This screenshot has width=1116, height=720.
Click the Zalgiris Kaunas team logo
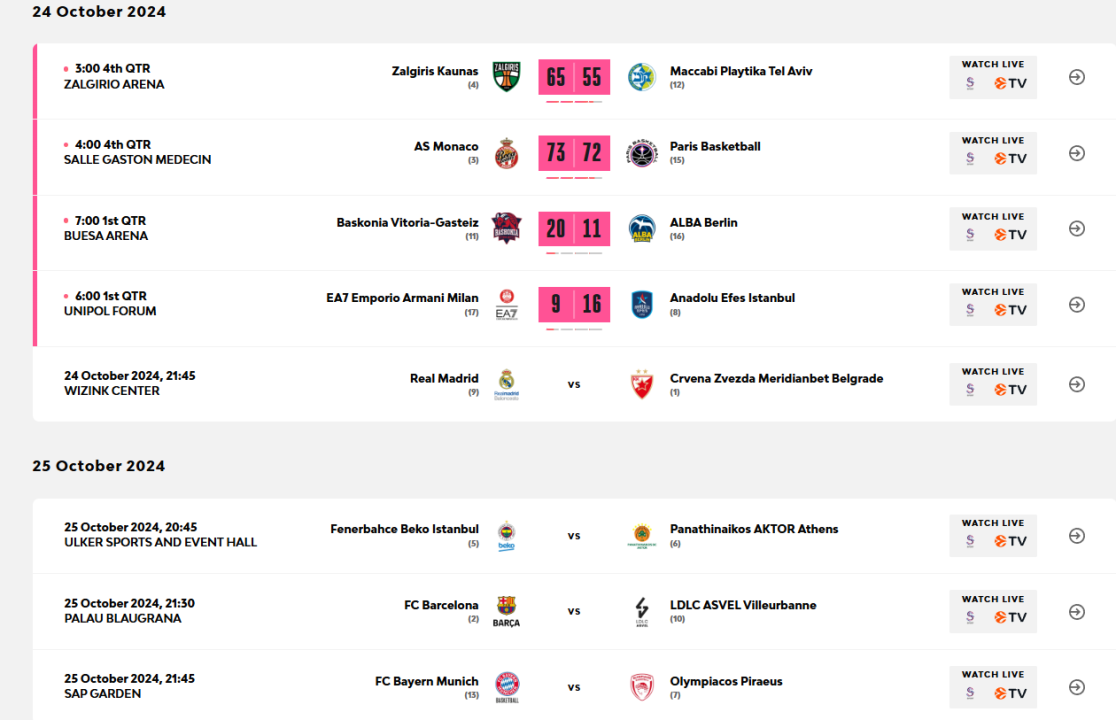click(506, 77)
